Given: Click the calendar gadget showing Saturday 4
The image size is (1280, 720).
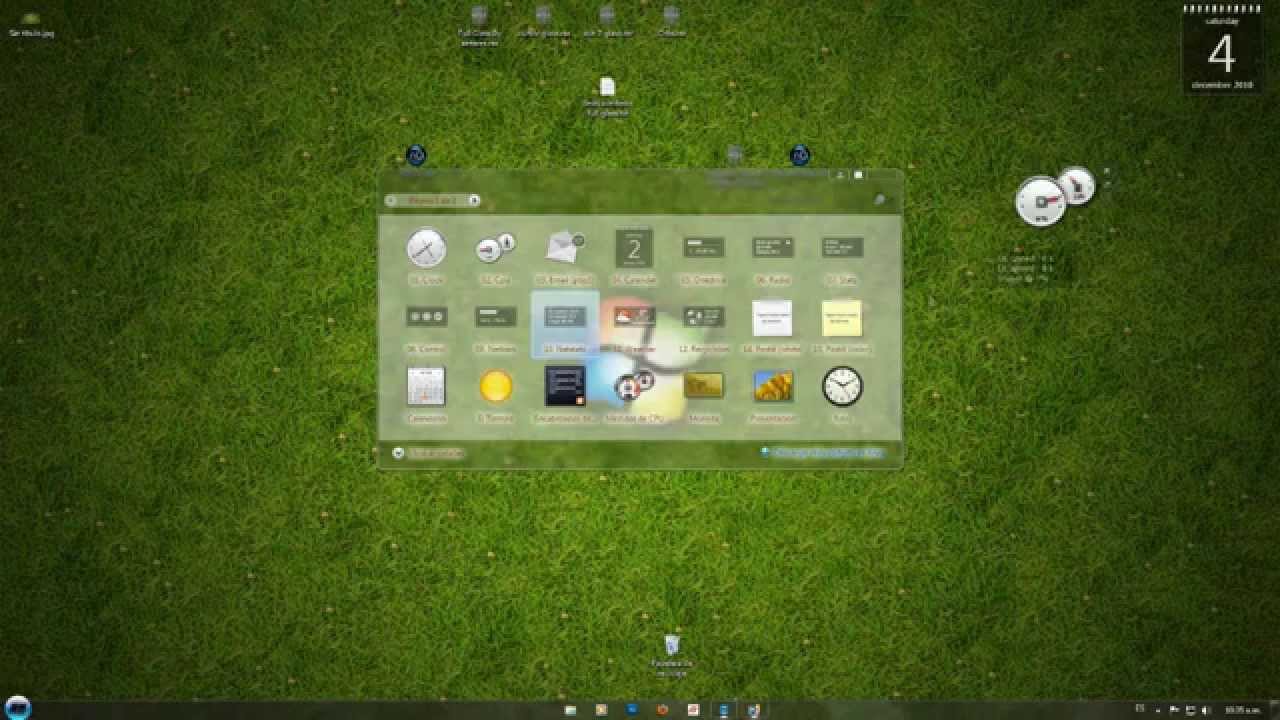Looking at the screenshot, I should (x=1220, y=49).
